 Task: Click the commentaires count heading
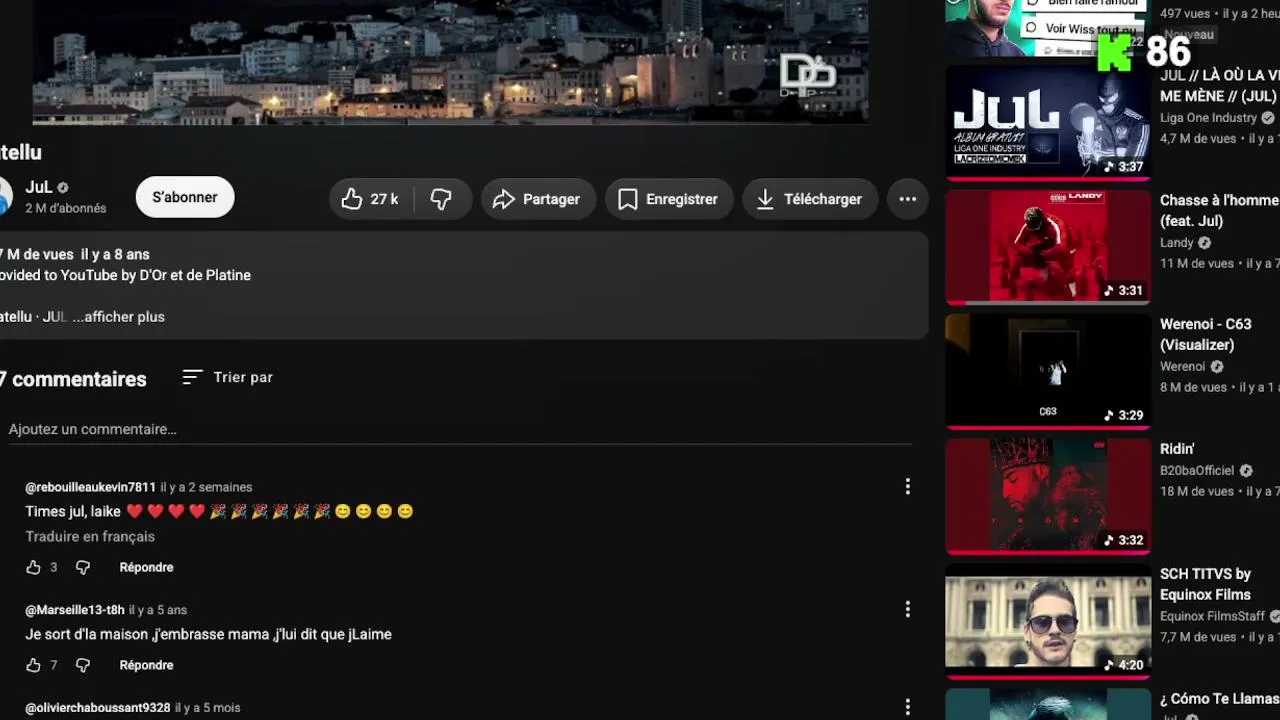[73, 379]
